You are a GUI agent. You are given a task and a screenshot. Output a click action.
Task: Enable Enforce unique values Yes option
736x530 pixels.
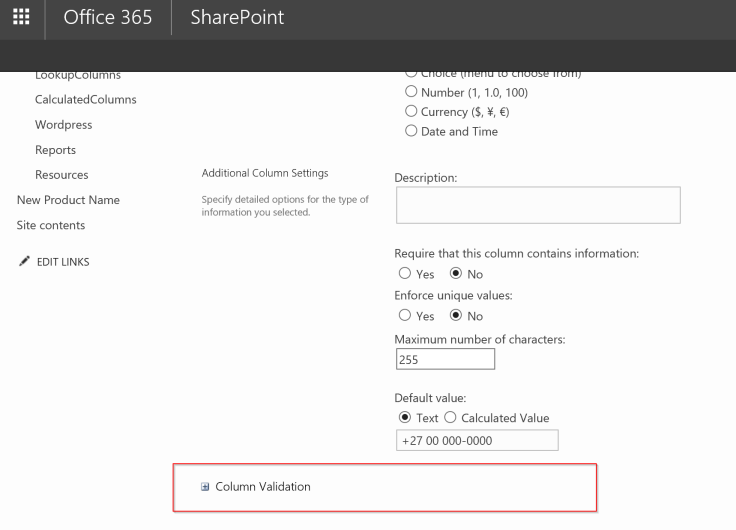tap(405, 316)
